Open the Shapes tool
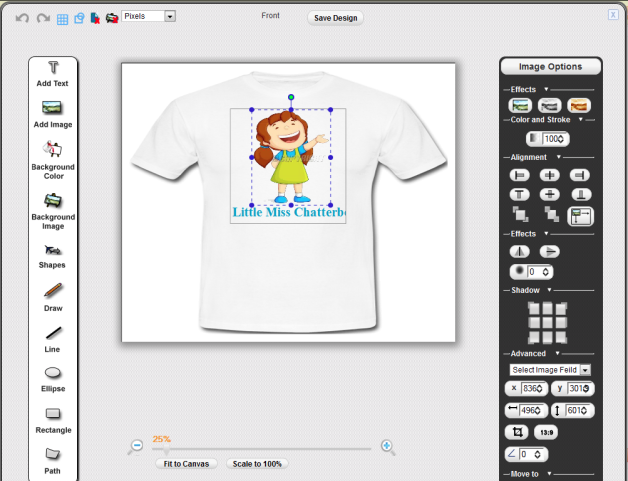Image resolution: width=628 pixels, height=481 pixels. [x=52, y=256]
